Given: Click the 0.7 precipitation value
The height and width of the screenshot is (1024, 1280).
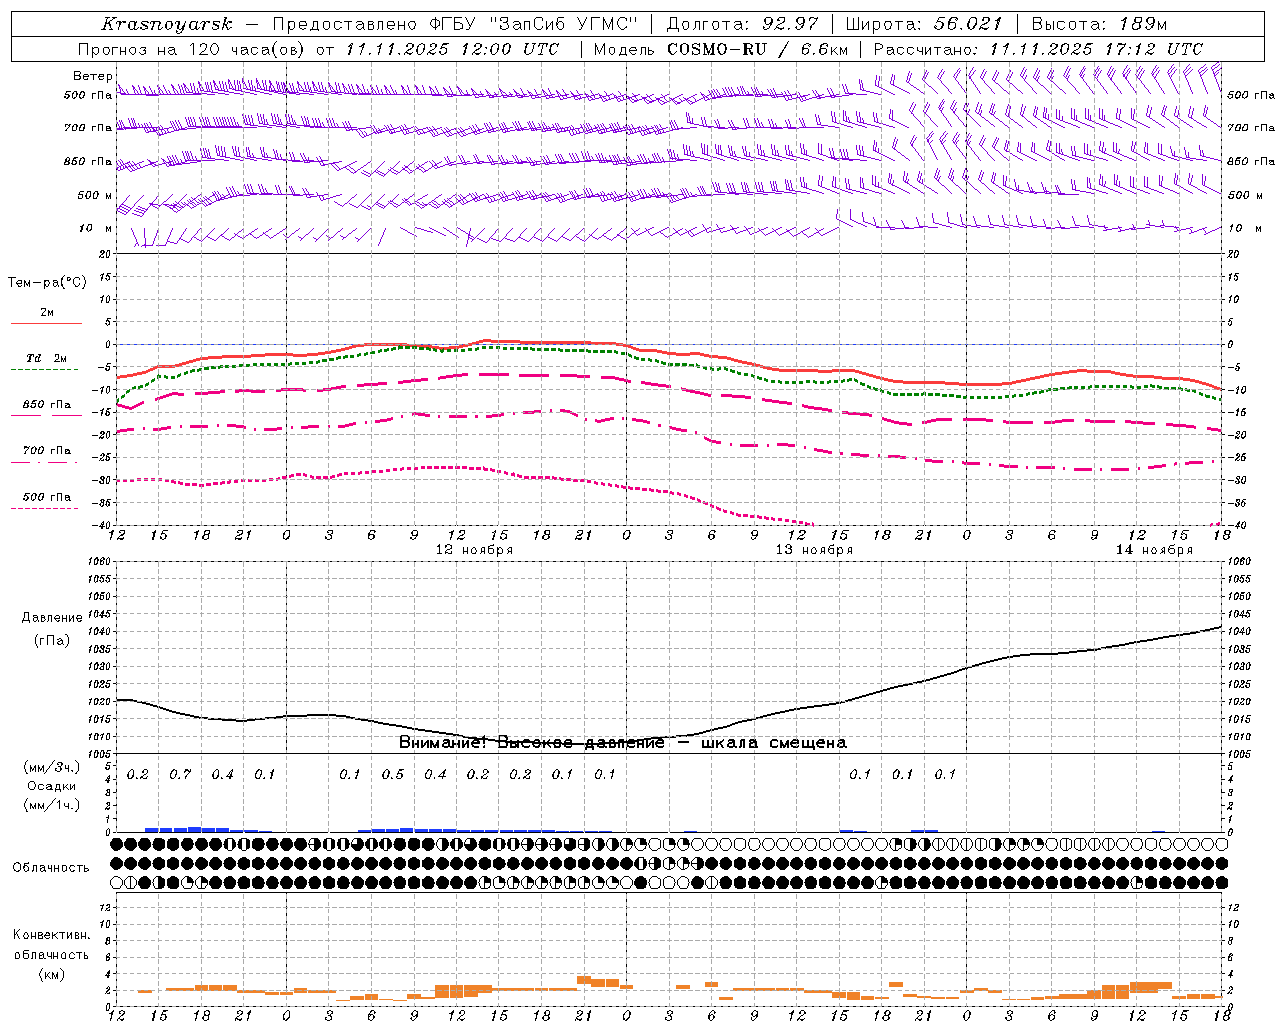Looking at the screenshot, I should pos(180,775).
